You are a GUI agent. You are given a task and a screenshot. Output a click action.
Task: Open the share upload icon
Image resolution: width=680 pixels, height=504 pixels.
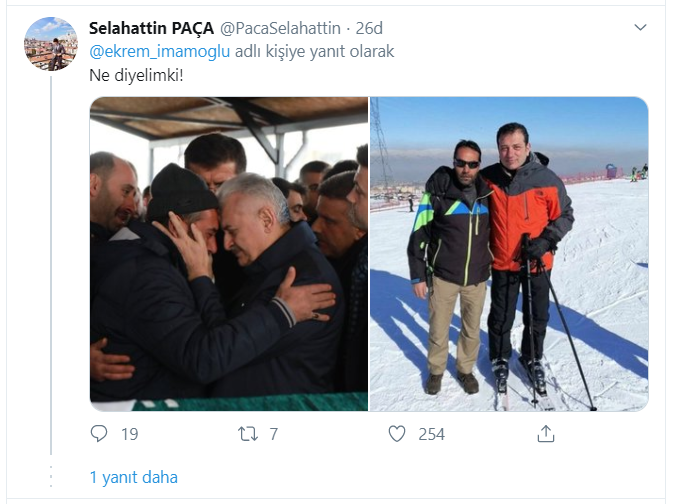(x=546, y=433)
